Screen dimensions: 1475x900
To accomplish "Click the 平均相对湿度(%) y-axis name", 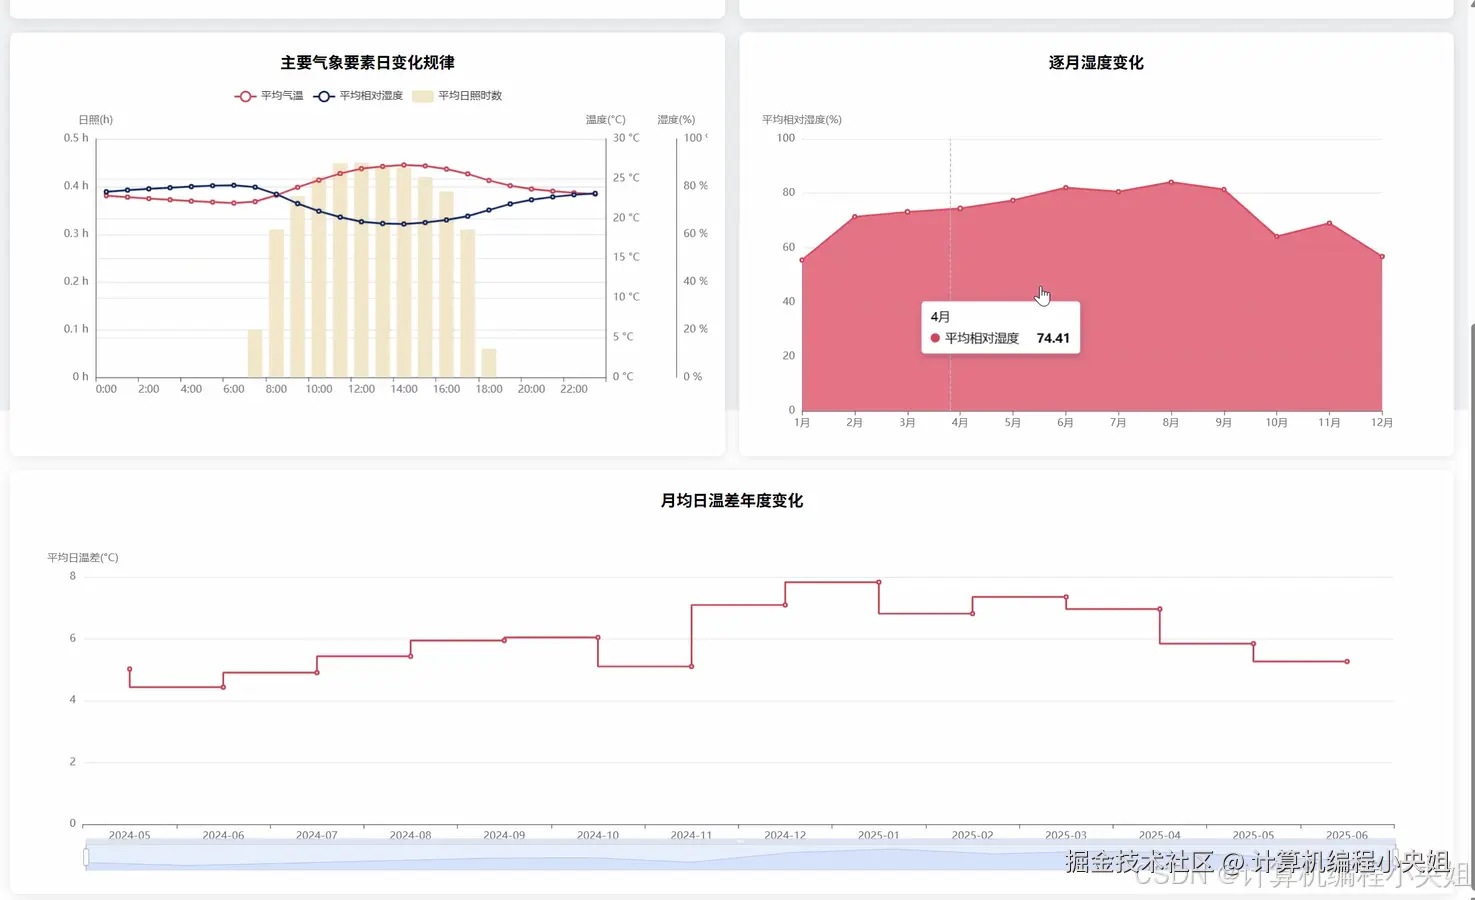I will pyautogui.click(x=802, y=119).
